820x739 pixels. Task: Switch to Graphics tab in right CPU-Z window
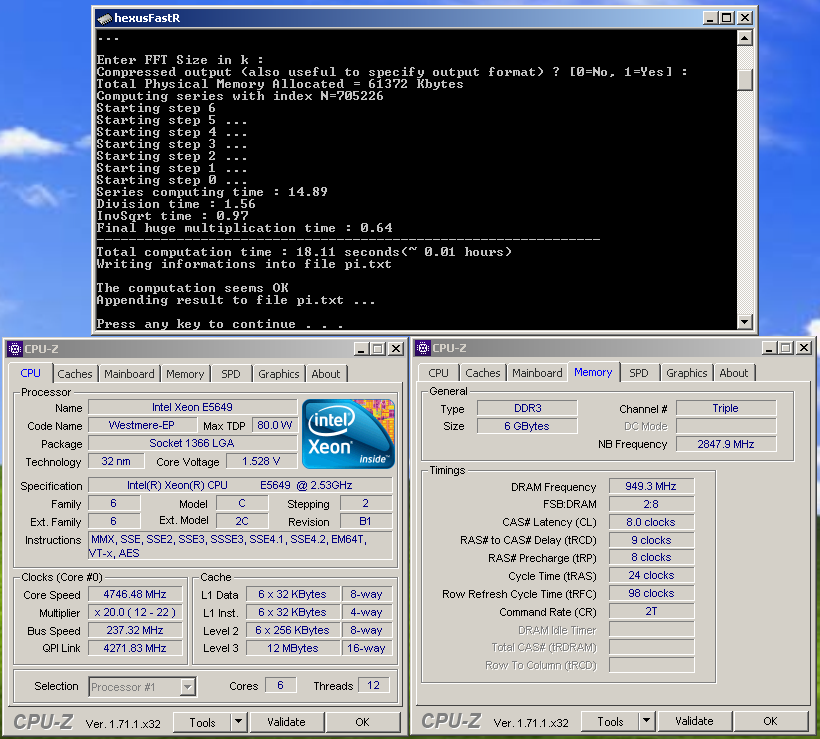coord(687,373)
